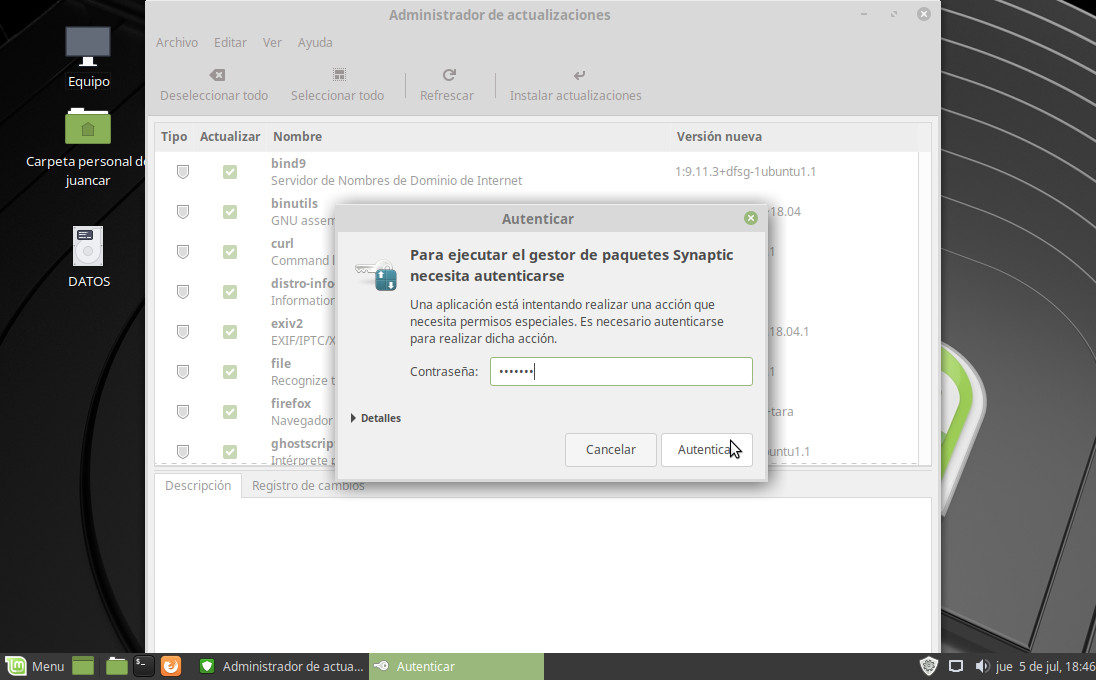Image resolution: width=1096 pixels, height=680 pixels.
Task: Open the terminal from the taskbar
Action: tap(144, 666)
